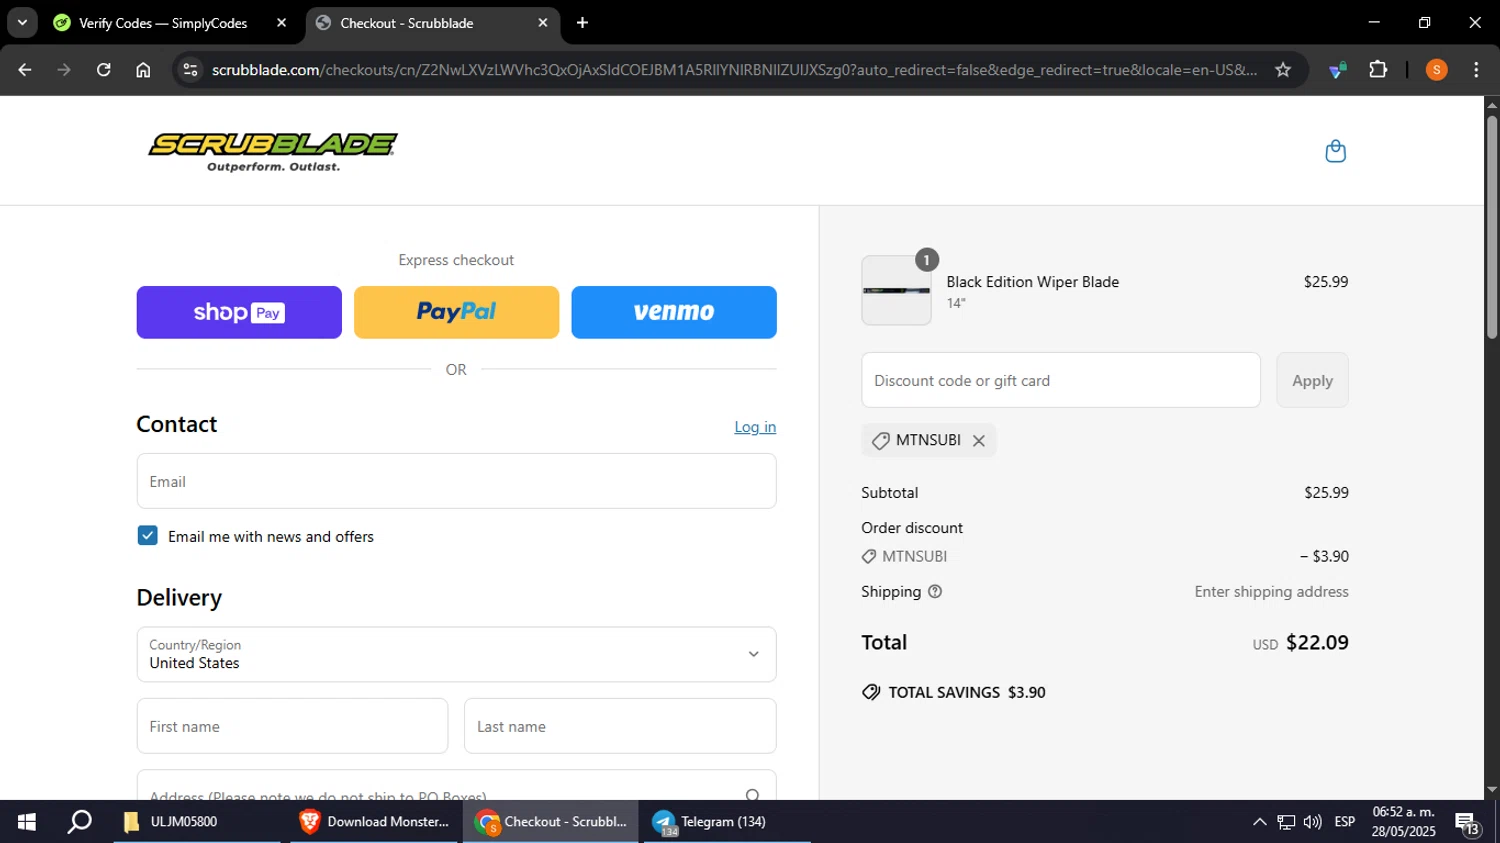Open Brave Download Monster taskbar item
The height and width of the screenshot is (843, 1500).
(x=375, y=822)
